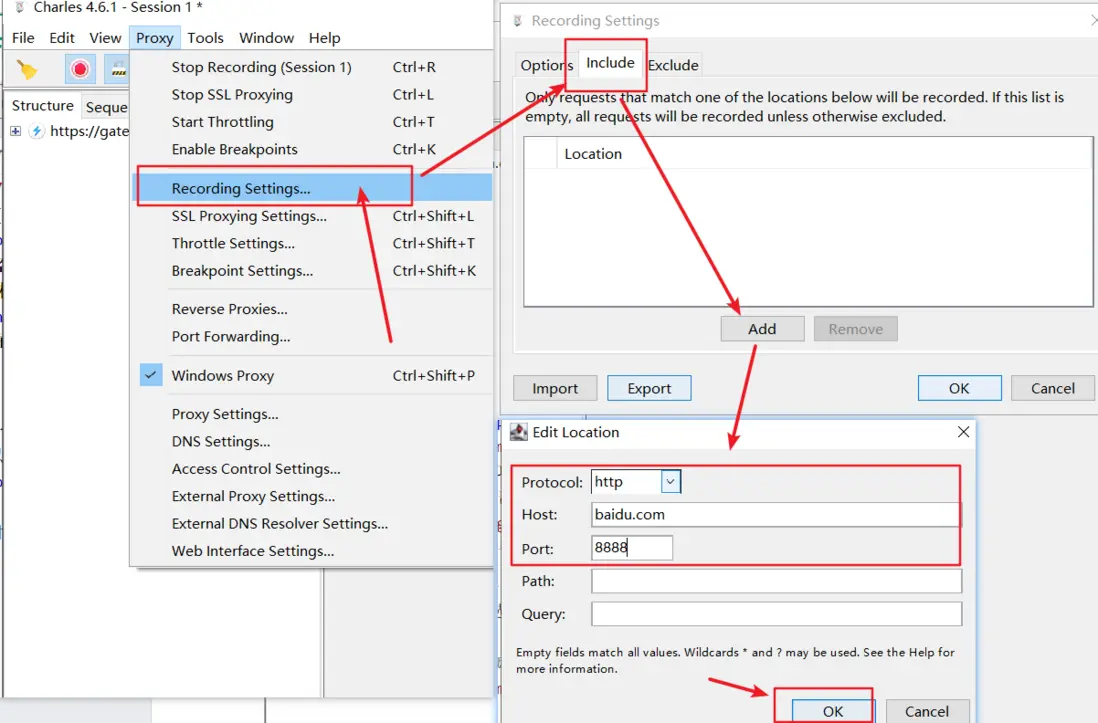This screenshot has height=723, width=1098.
Task: Click the Edit Location dialog icon
Action: click(x=519, y=432)
